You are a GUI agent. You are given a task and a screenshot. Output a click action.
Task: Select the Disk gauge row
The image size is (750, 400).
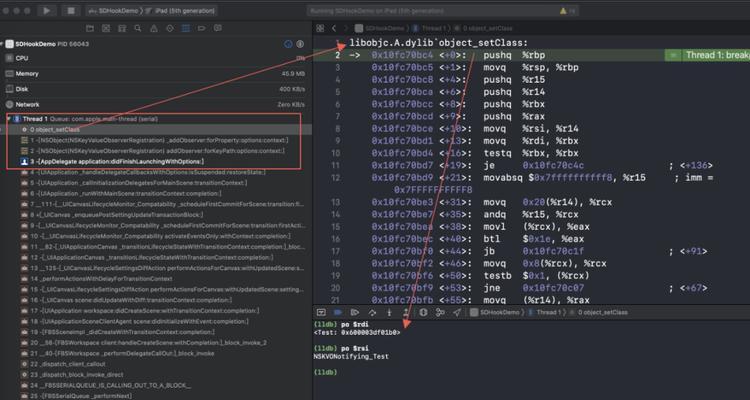pyautogui.click(x=156, y=89)
